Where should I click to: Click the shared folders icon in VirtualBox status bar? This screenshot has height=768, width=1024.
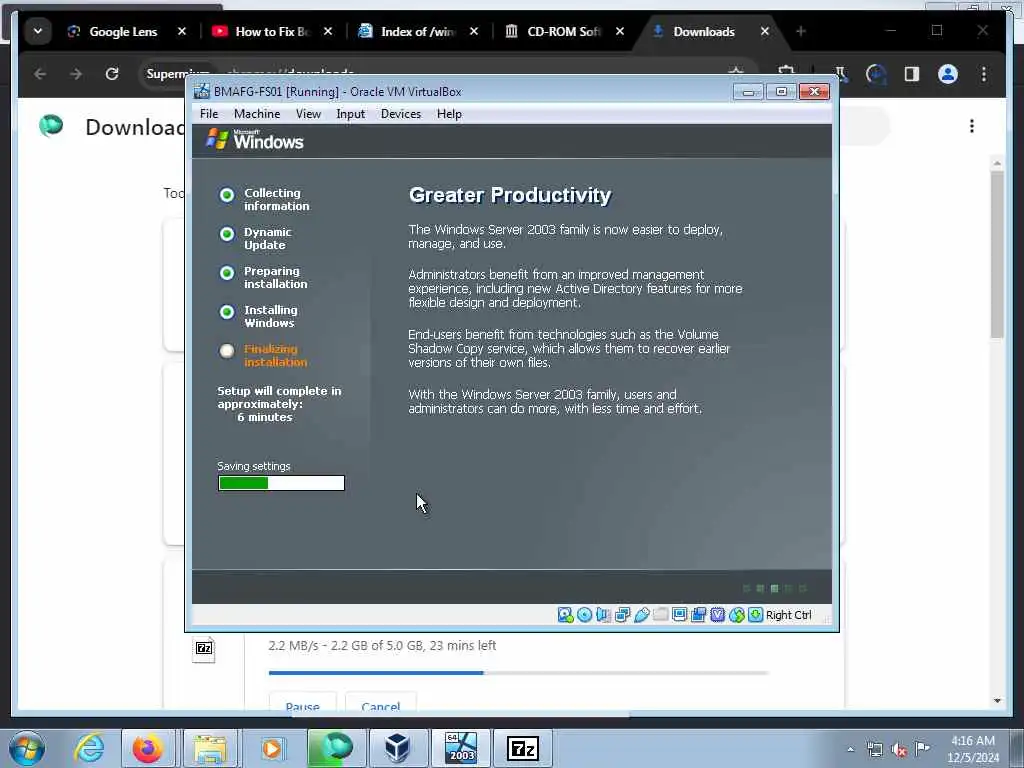click(x=660, y=615)
